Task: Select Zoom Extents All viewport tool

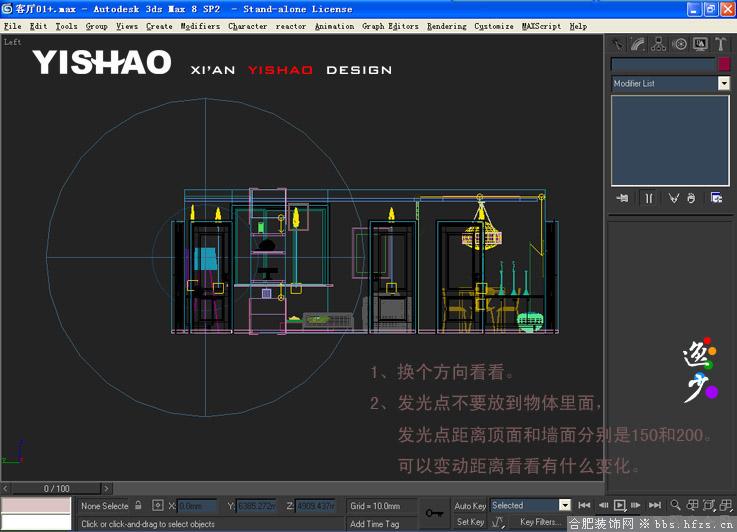Action: pyautogui.click(x=726, y=505)
